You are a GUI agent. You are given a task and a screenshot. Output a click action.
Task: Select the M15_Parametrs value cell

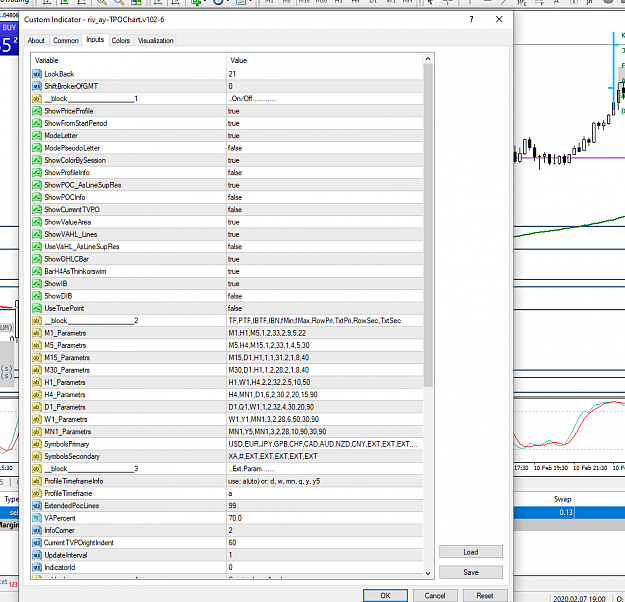click(x=325, y=358)
